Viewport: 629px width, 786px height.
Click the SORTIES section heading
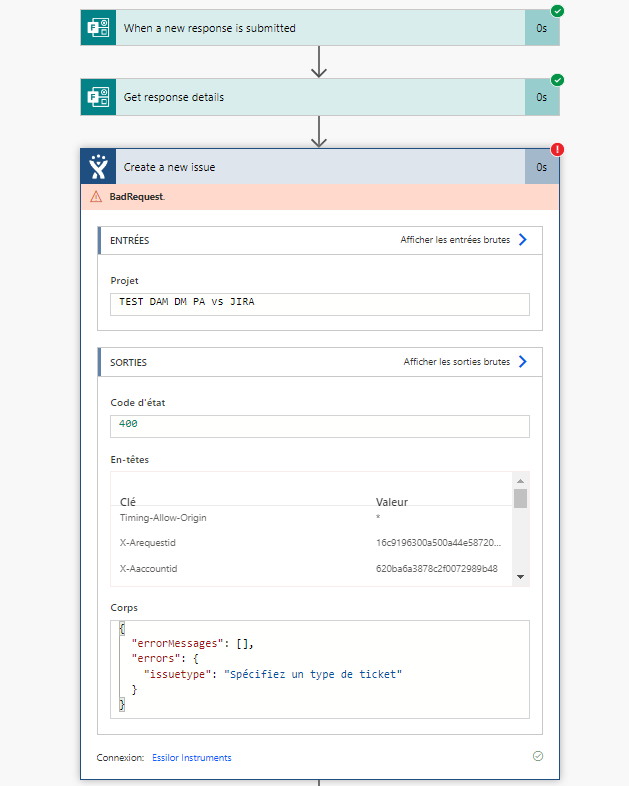128,362
